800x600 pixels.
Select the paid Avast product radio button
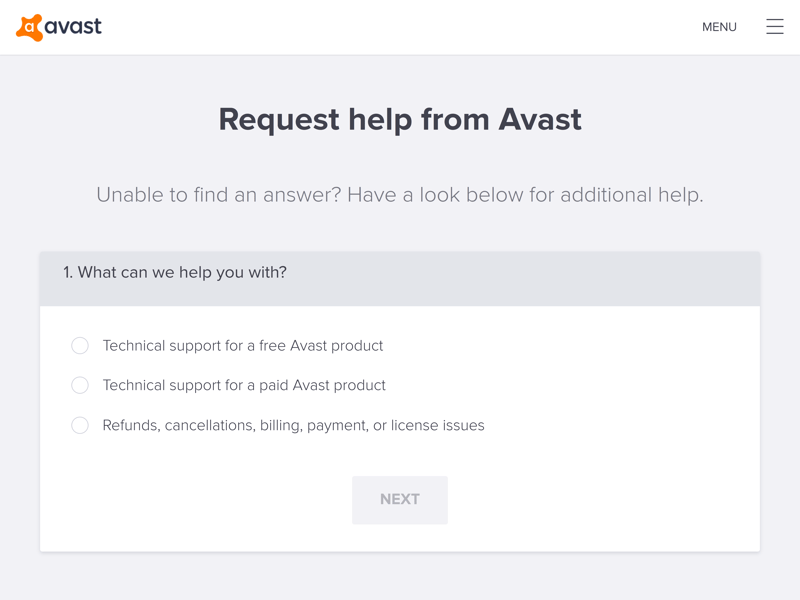pyautogui.click(x=80, y=385)
